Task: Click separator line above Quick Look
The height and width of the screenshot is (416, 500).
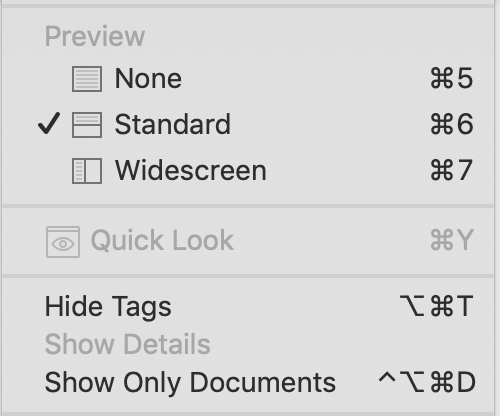Action: point(248,207)
